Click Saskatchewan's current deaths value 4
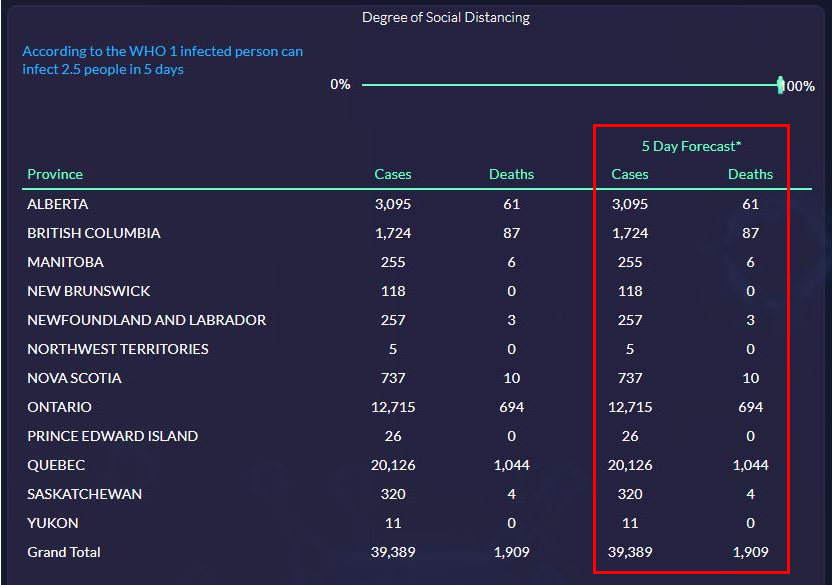Image resolution: width=832 pixels, height=585 pixels. [x=512, y=494]
